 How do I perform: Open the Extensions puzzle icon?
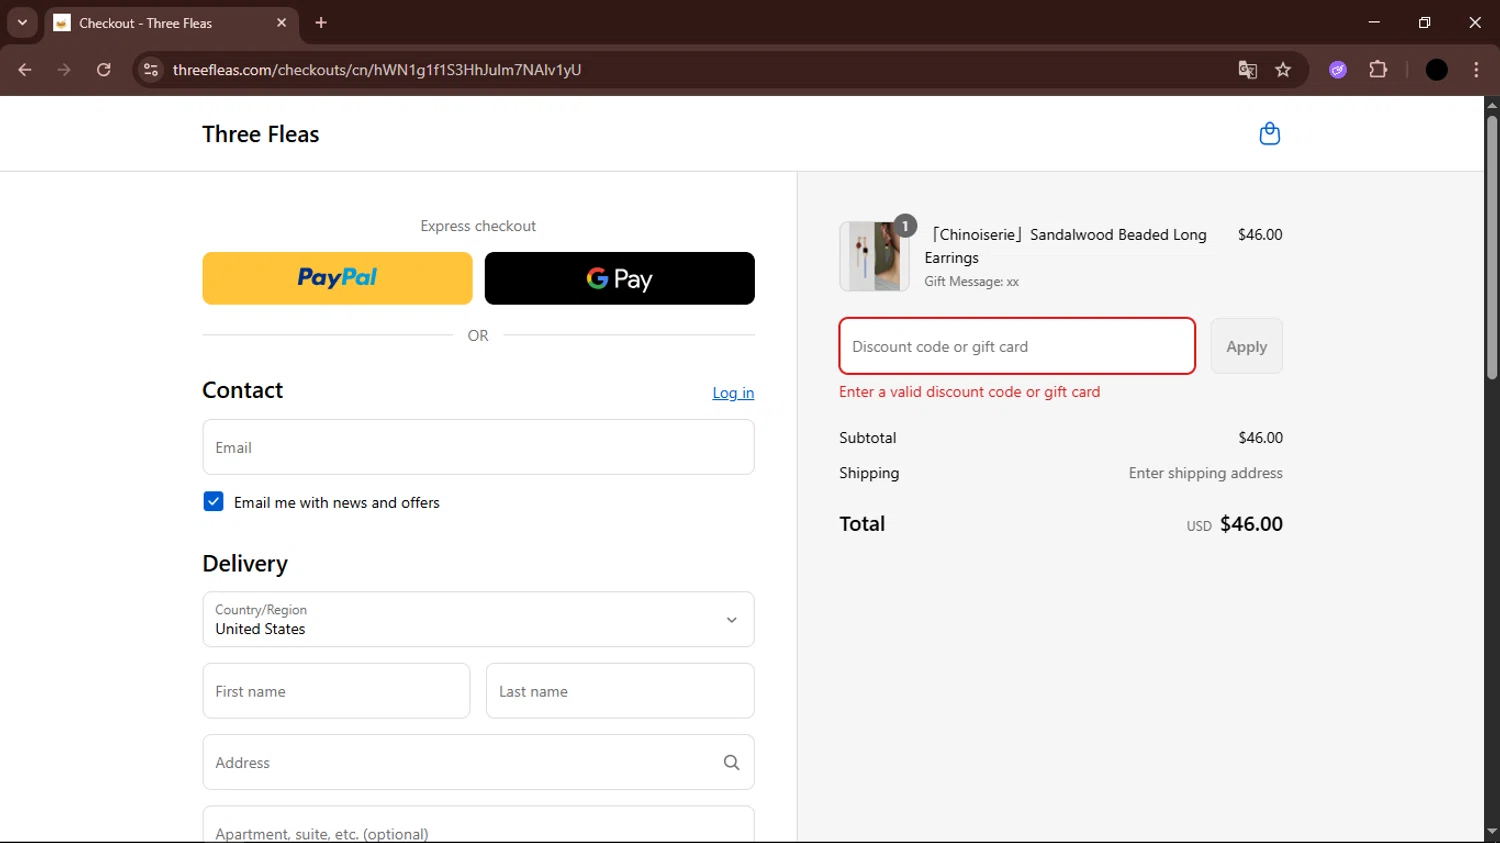1378,70
